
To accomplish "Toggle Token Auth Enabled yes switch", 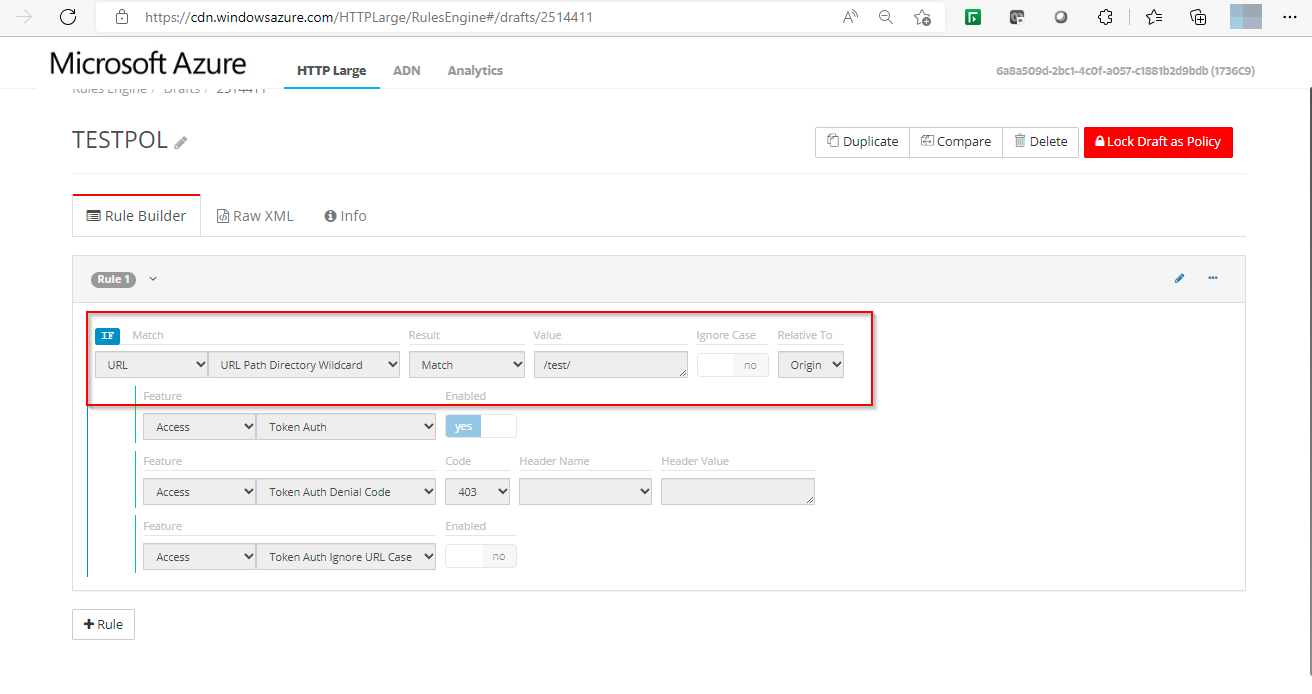I will point(481,426).
